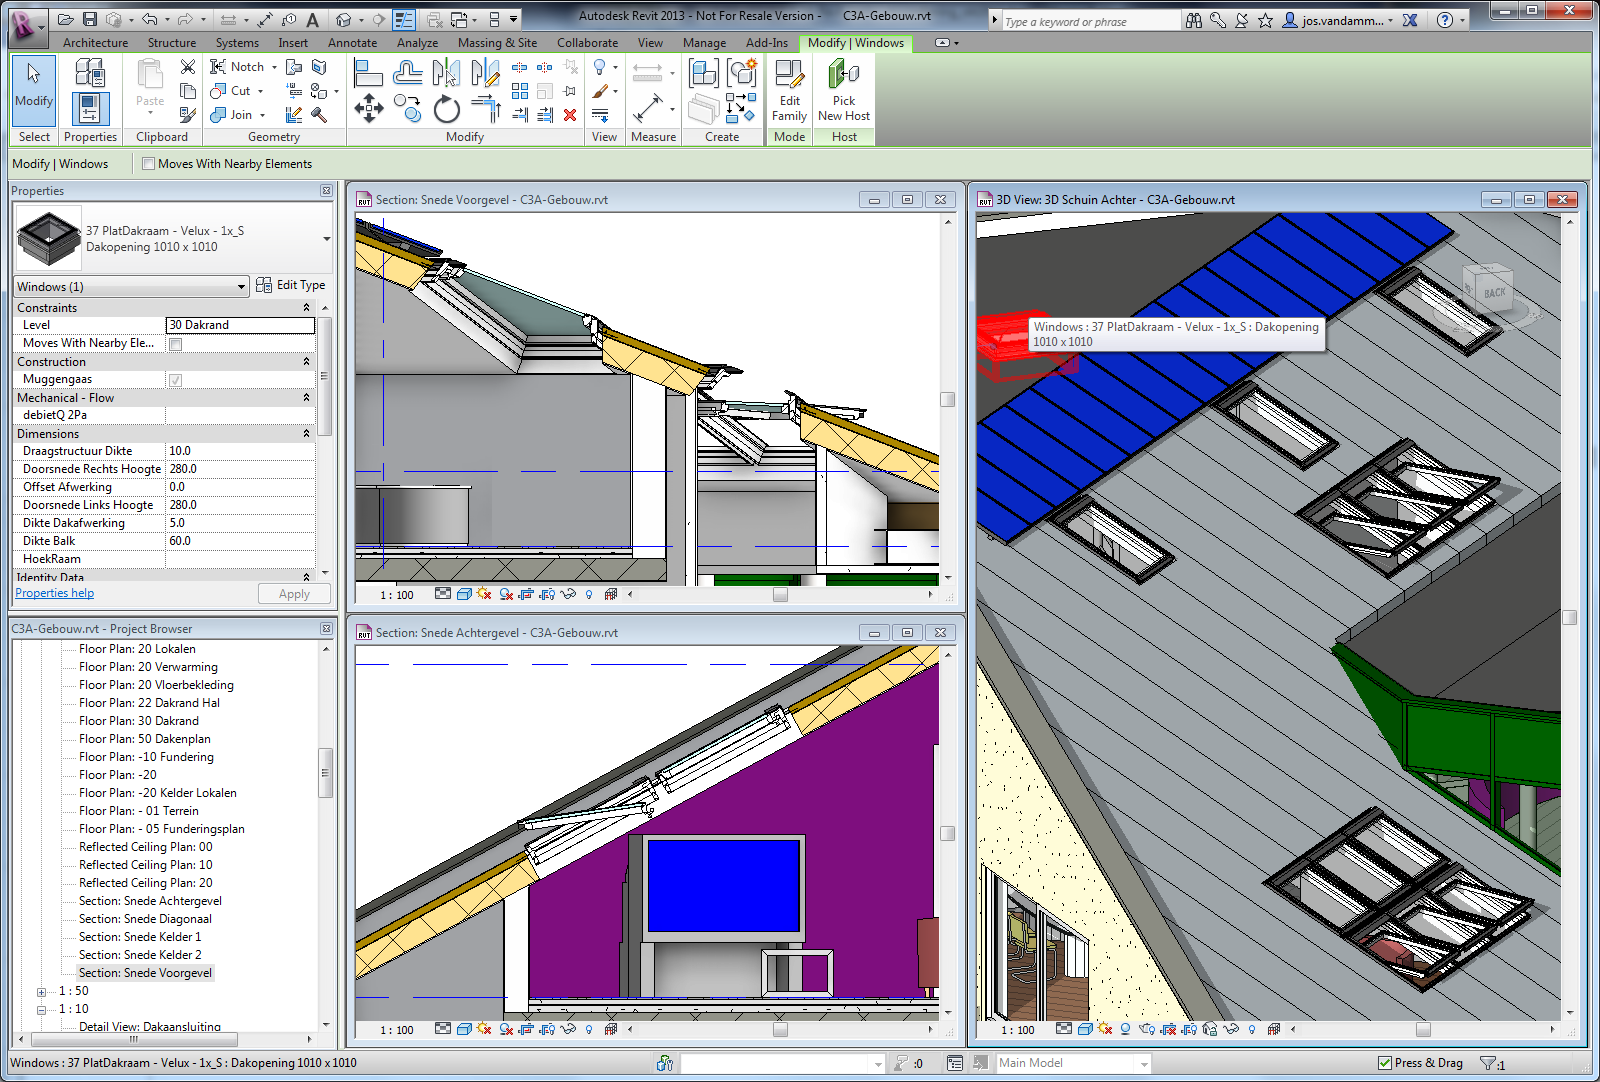This screenshot has height=1082, width=1600.
Task: Open the Architecture ribbon tab
Action: tap(95, 43)
